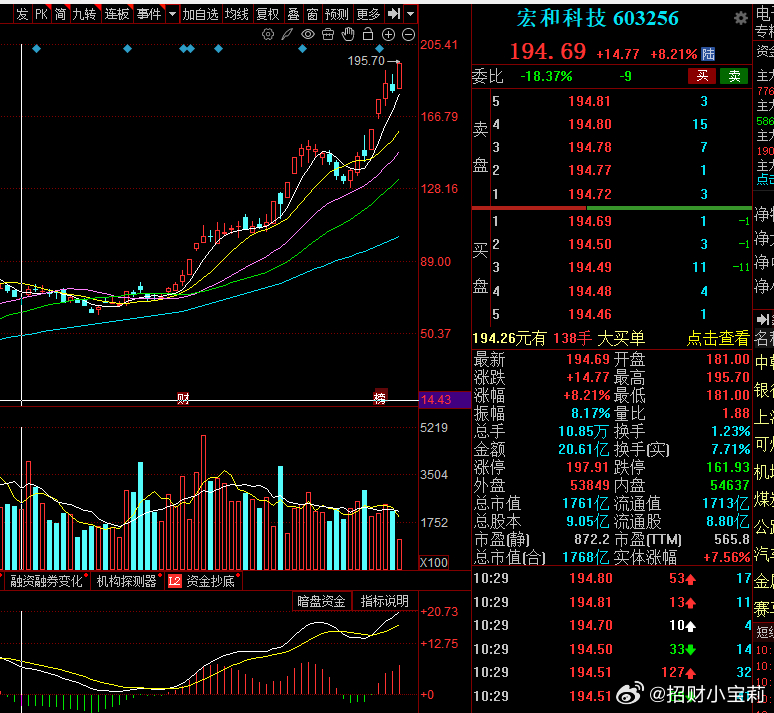Open chart settings gear above the candlesticks
This screenshot has height=713, width=774.
tap(268, 35)
